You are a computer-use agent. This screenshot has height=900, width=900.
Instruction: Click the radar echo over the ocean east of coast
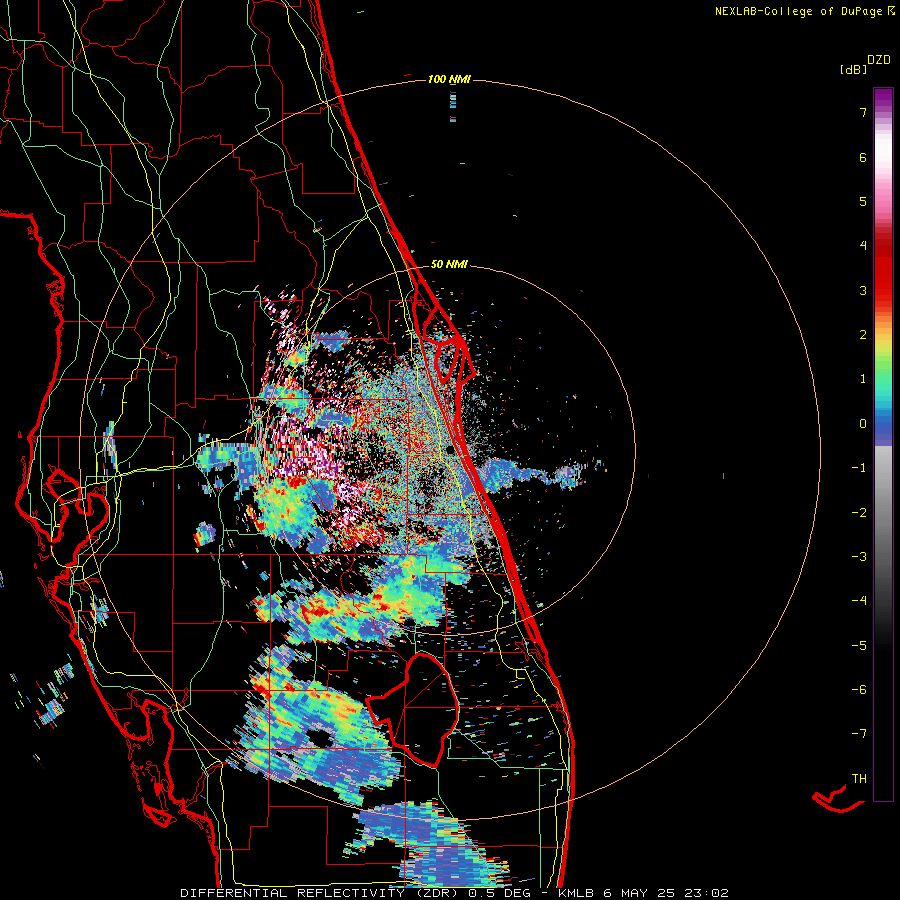pos(531,474)
